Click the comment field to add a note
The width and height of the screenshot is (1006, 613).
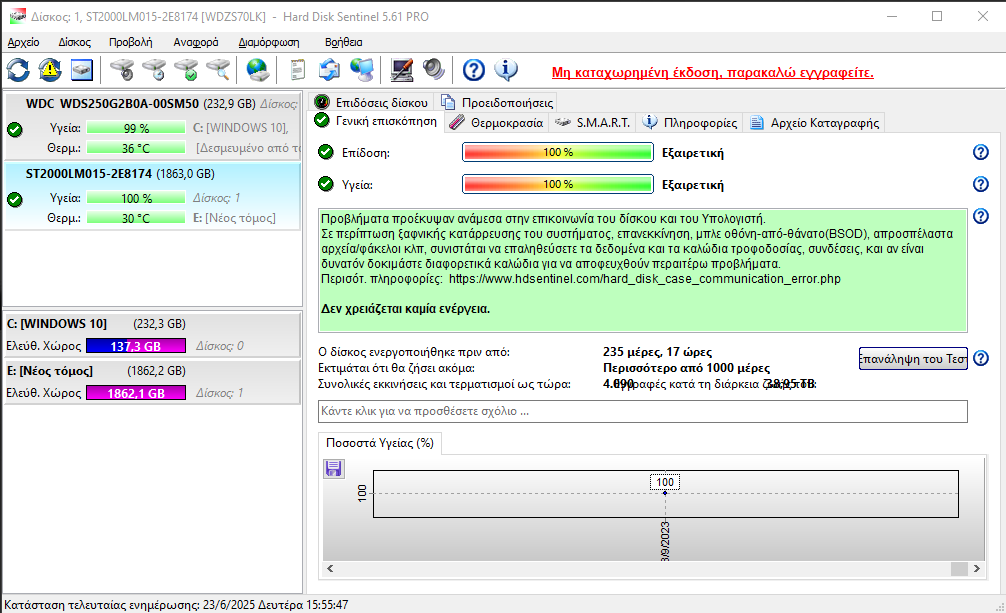pos(642,411)
